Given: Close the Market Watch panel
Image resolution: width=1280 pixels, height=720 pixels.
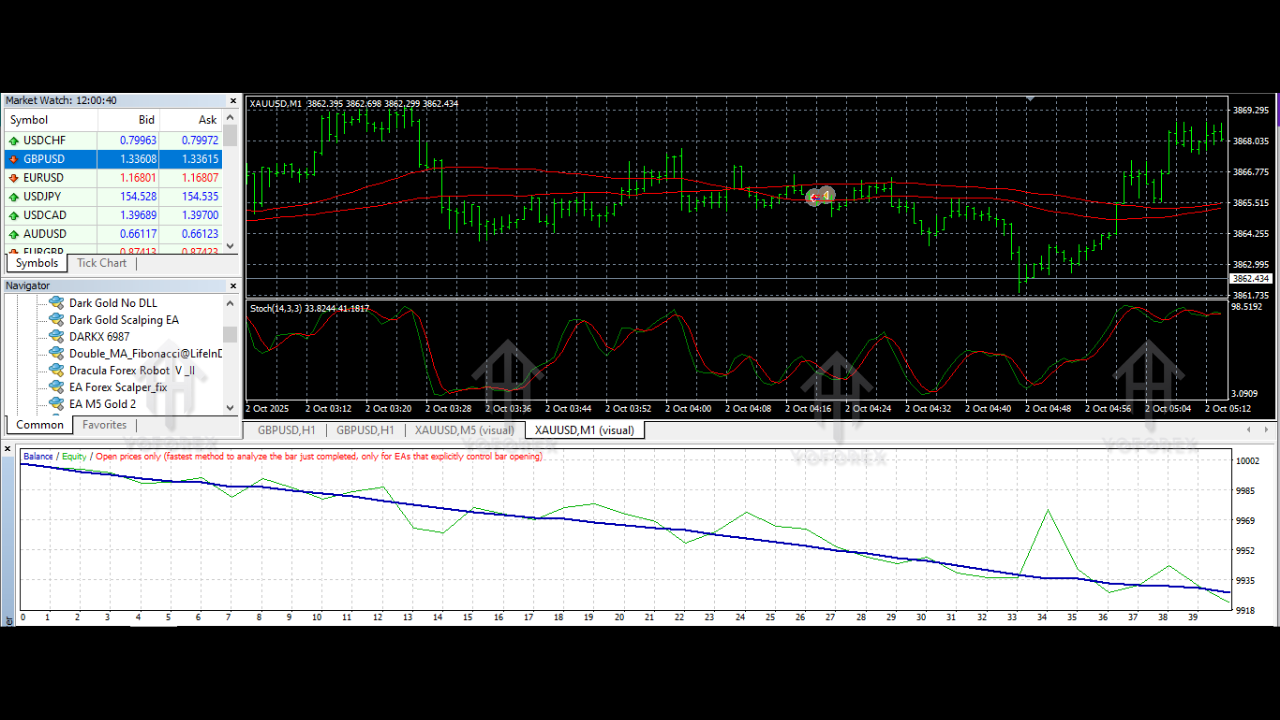Looking at the screenshot, I should tap(233, 101).
